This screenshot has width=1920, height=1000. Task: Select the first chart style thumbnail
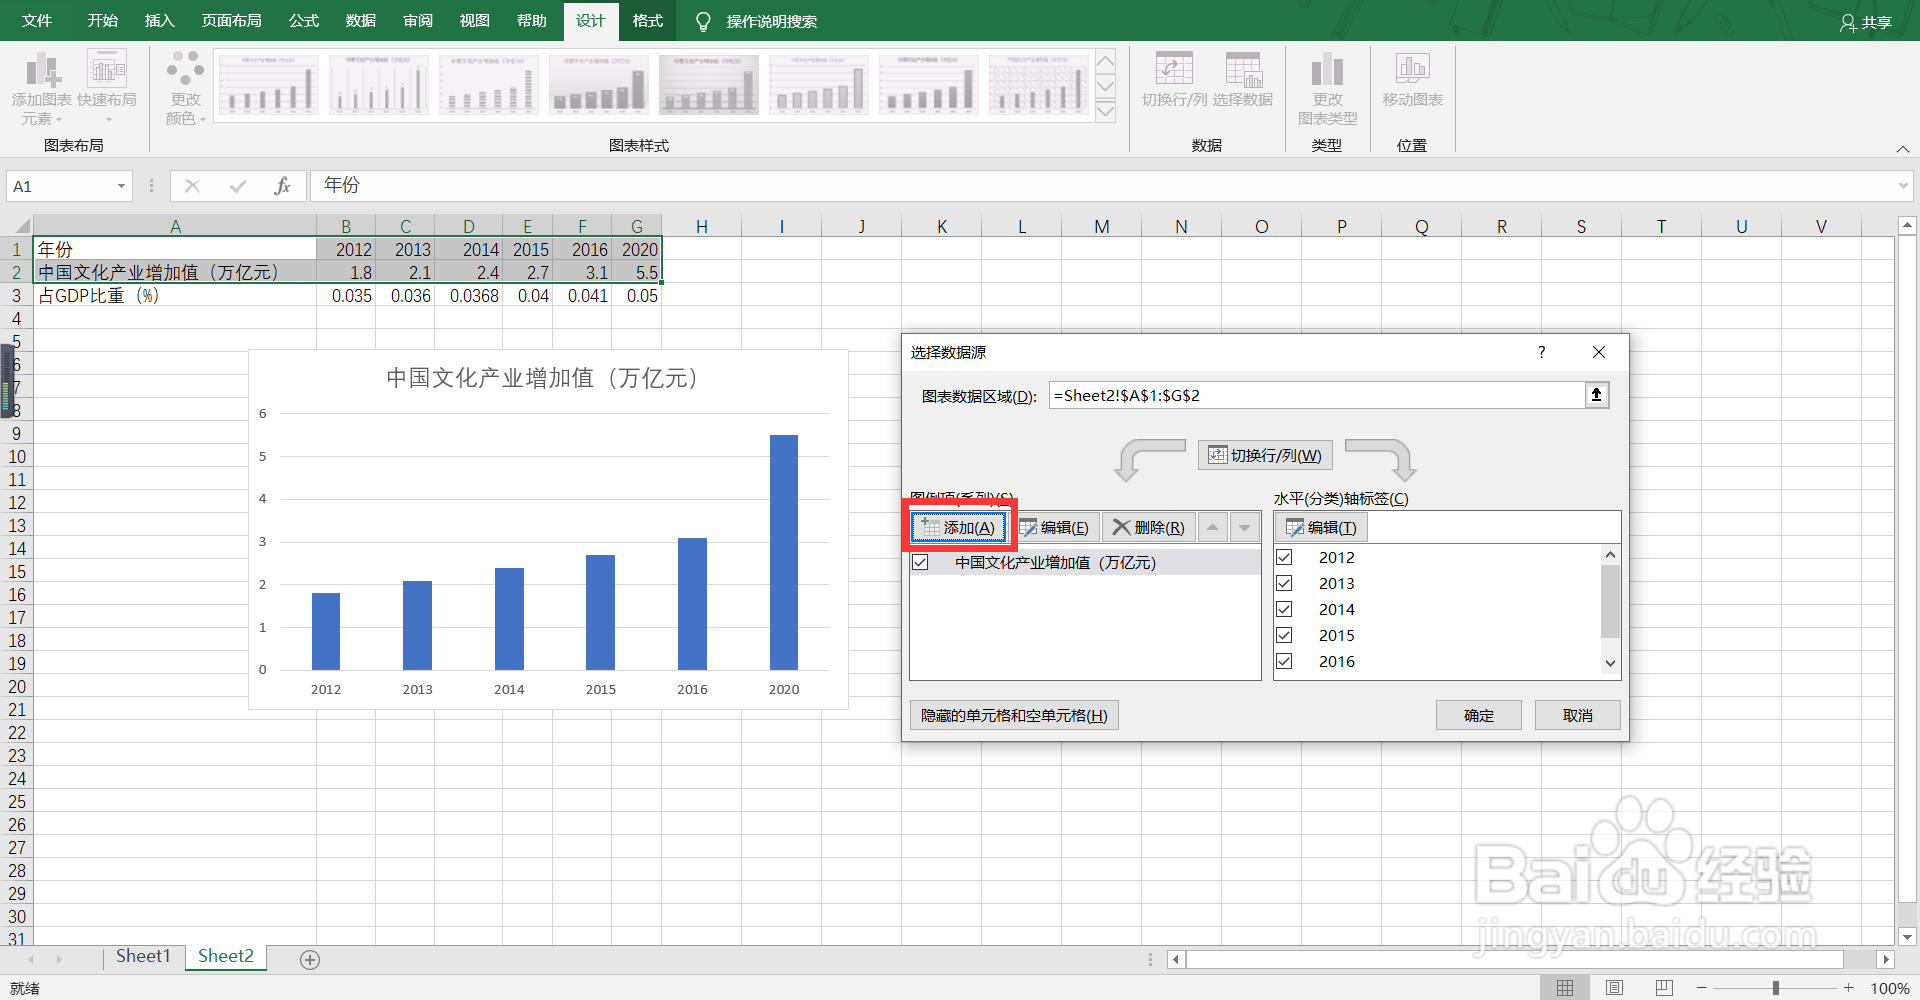(x=268, y=85)
